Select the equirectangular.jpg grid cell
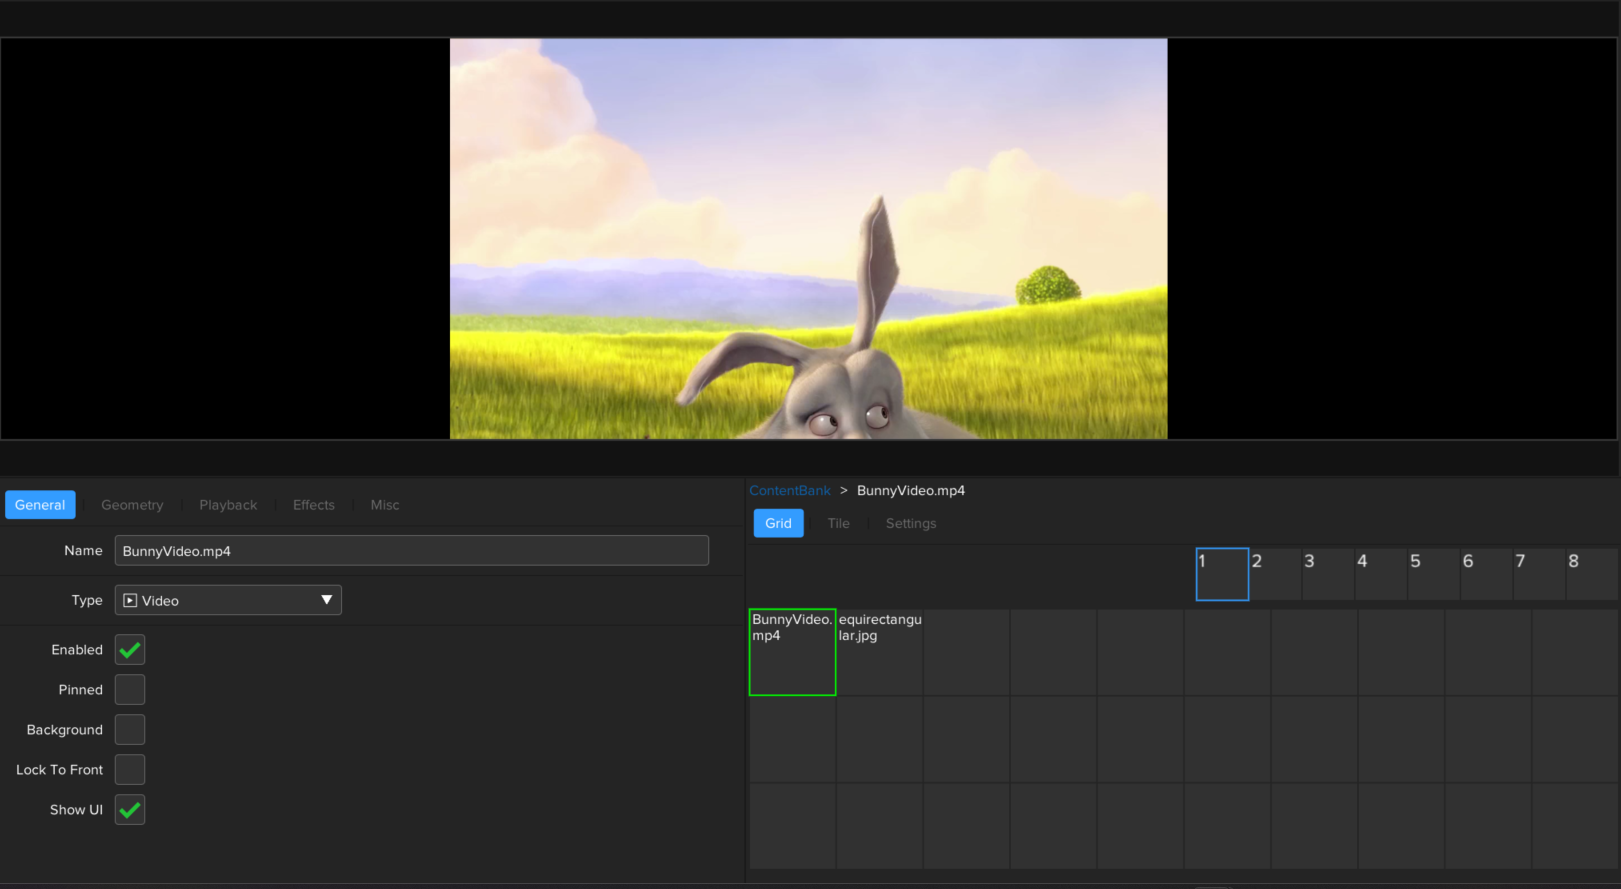Screen dimensions: 1621x889 click(x=879, y=652)
